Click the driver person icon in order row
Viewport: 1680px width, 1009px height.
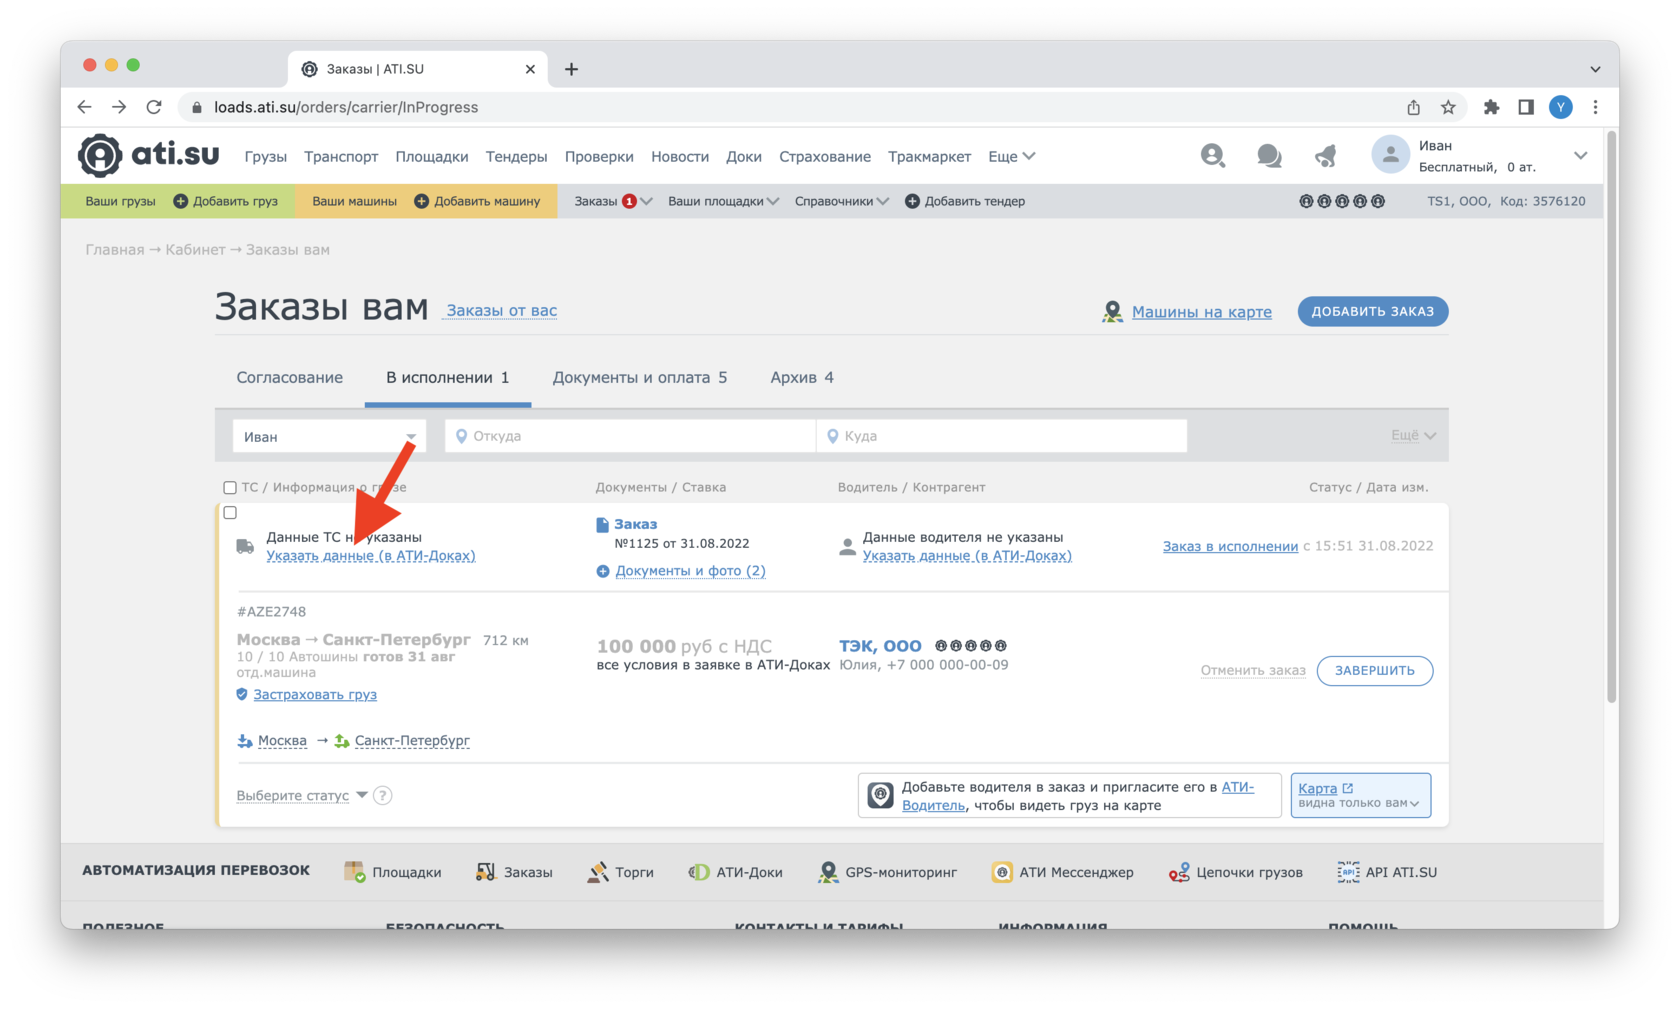tap(847, 546)
